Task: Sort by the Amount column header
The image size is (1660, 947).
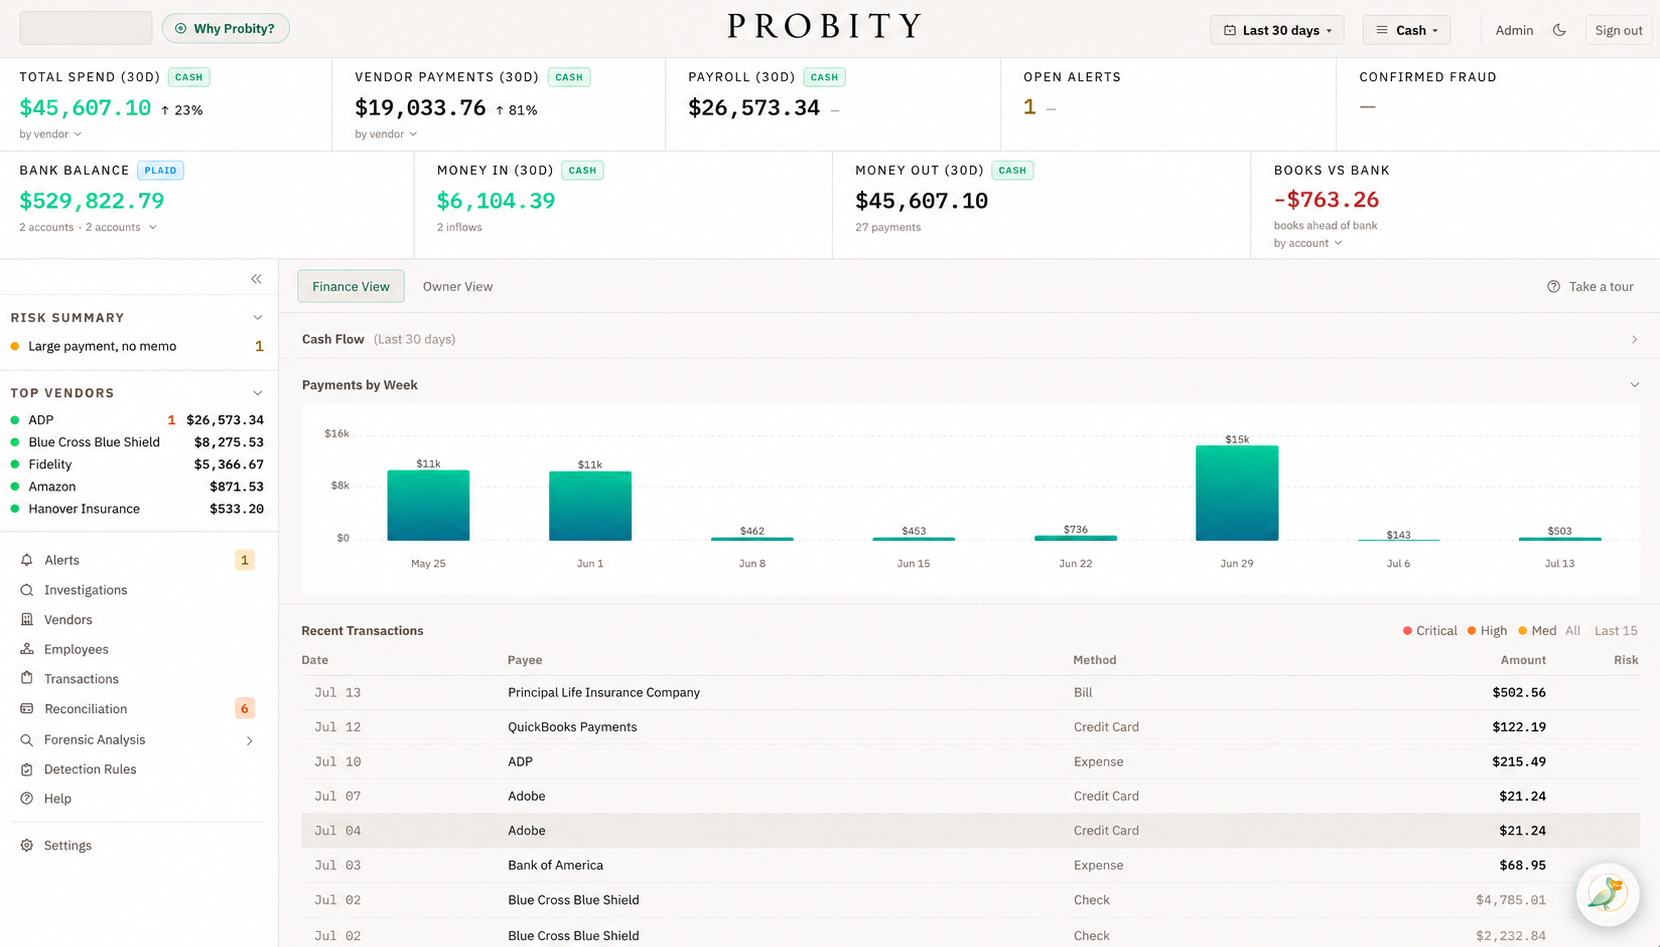Action: click(1523, 660)
